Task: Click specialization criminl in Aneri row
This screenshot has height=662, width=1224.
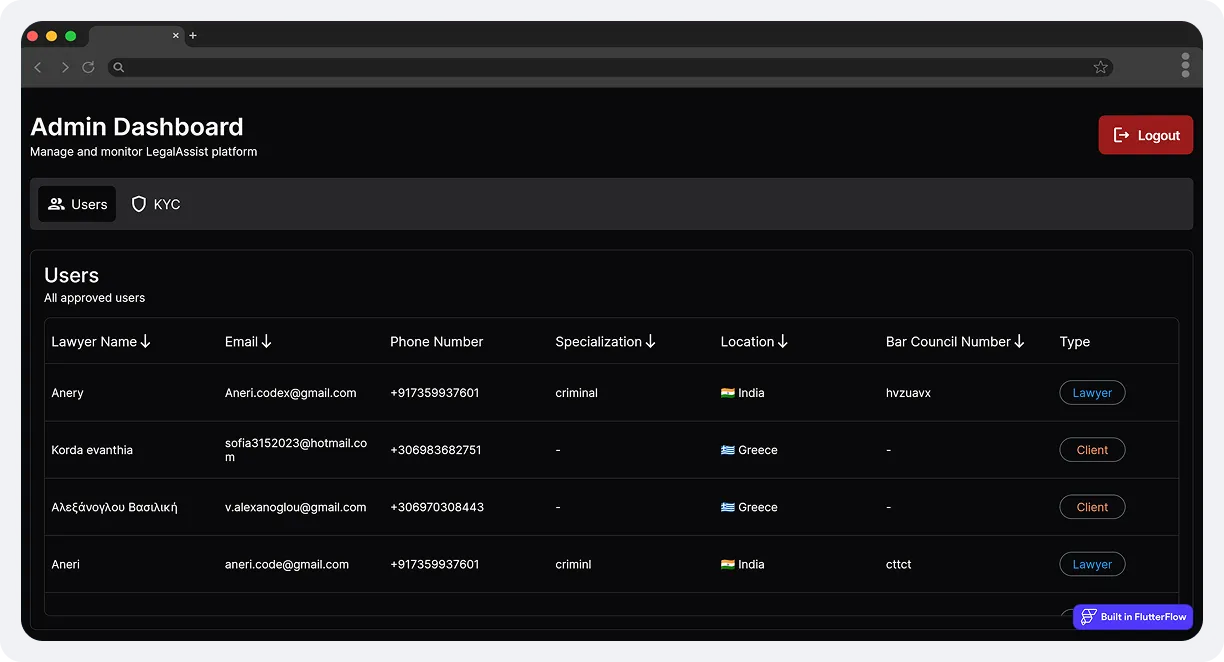Action: 573,564
